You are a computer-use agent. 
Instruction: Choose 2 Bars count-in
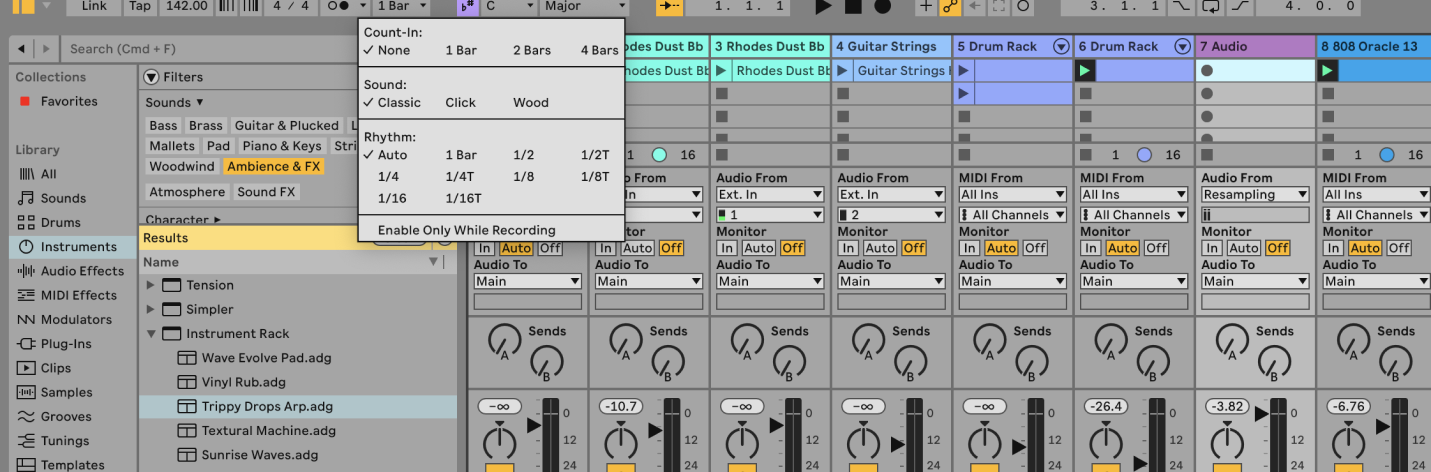coord(532,50)
